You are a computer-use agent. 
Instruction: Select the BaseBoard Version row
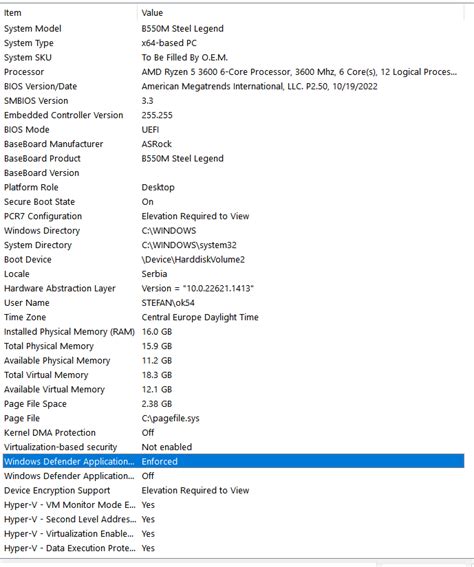233,173
